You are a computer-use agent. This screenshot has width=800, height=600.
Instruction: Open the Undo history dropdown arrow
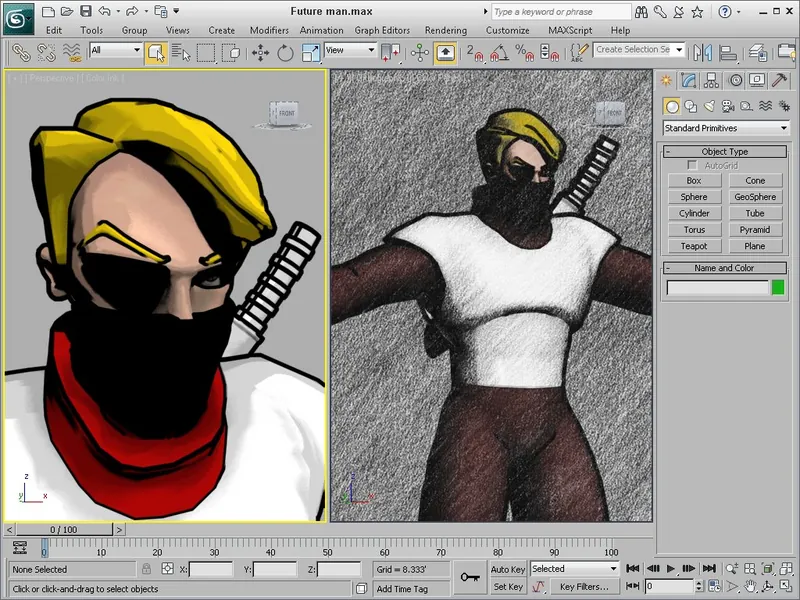click(x=118, y=11)
